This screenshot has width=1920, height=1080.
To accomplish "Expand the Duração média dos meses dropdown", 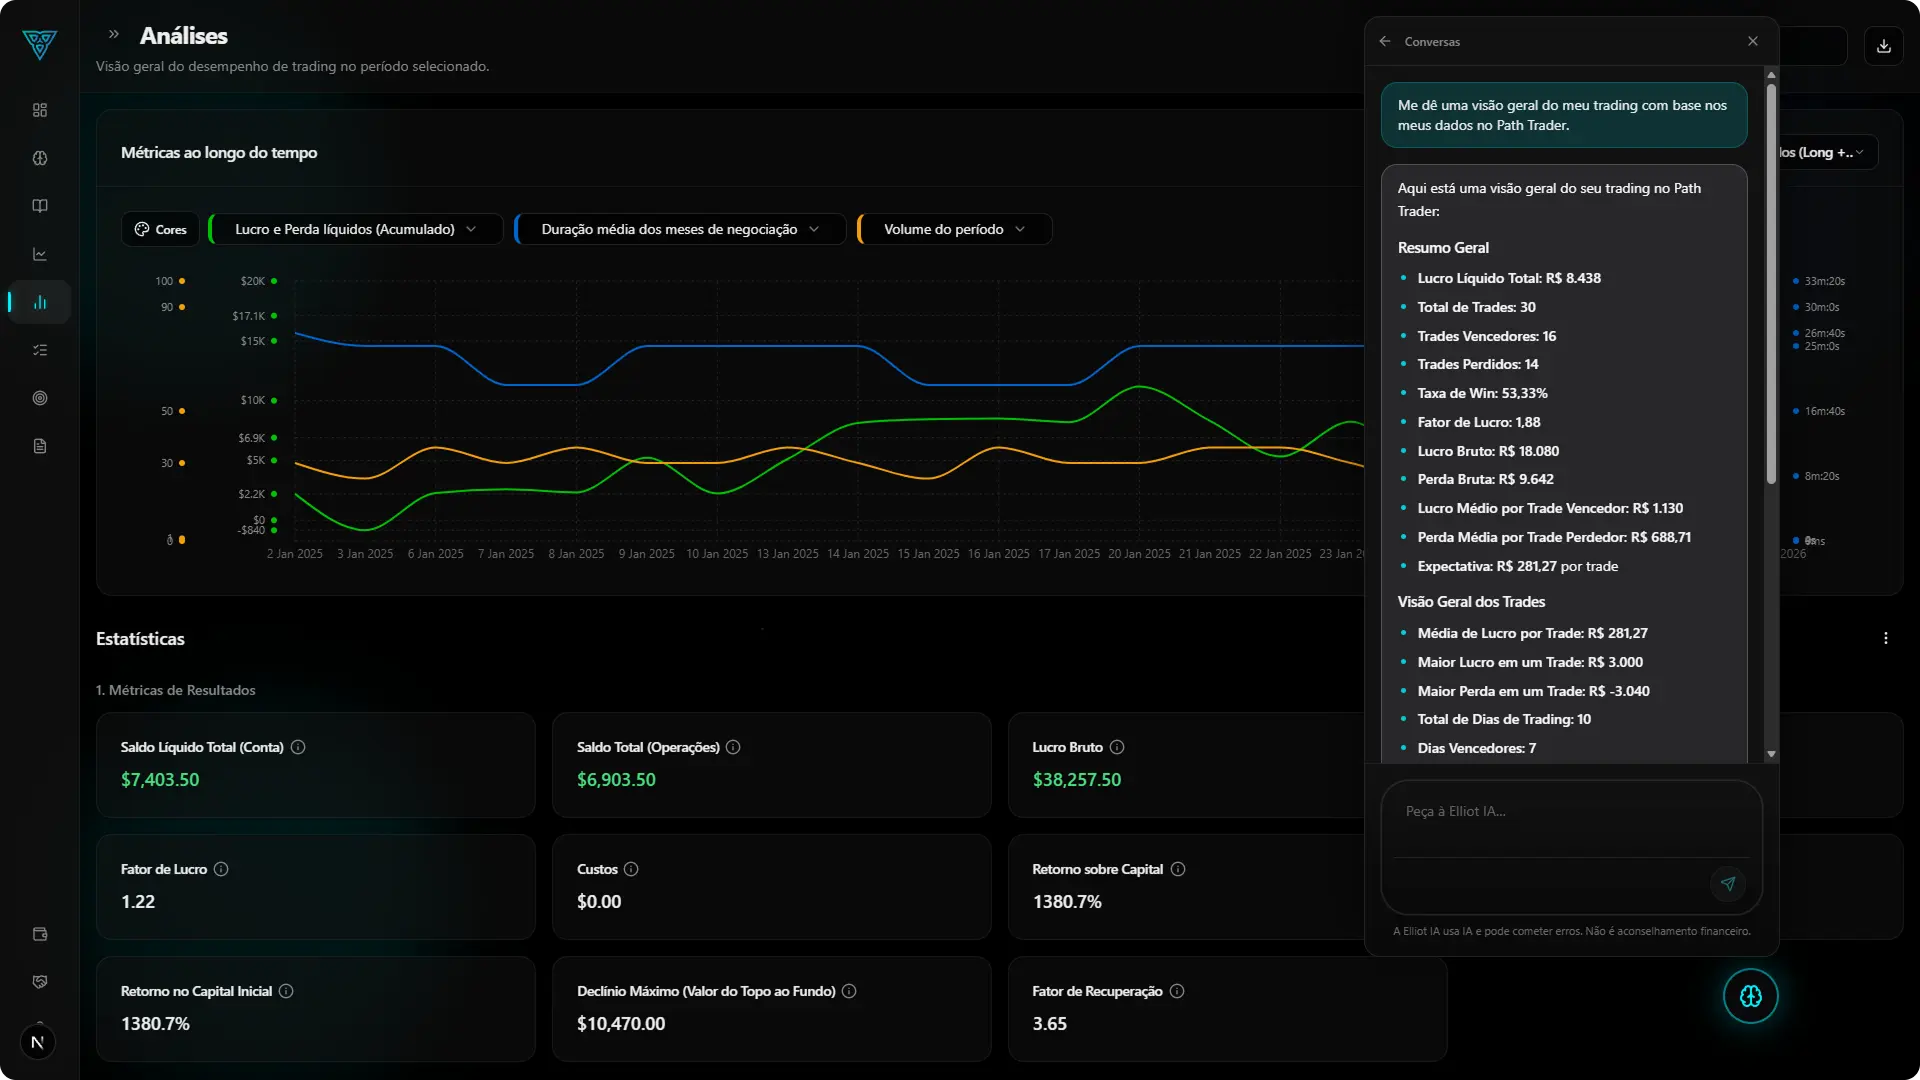I will coord(815,228).
